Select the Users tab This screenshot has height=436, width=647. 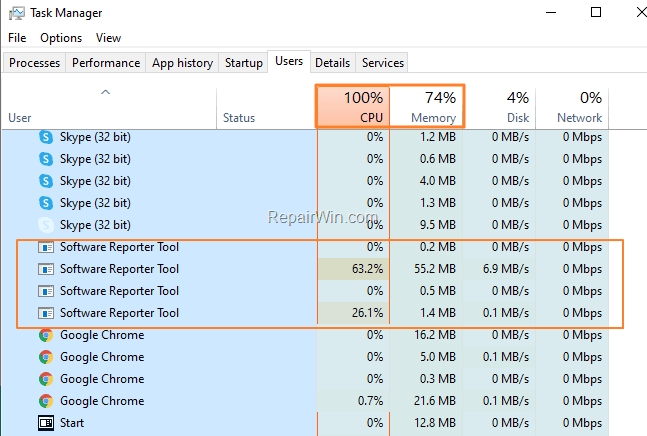tap(289, 61)
